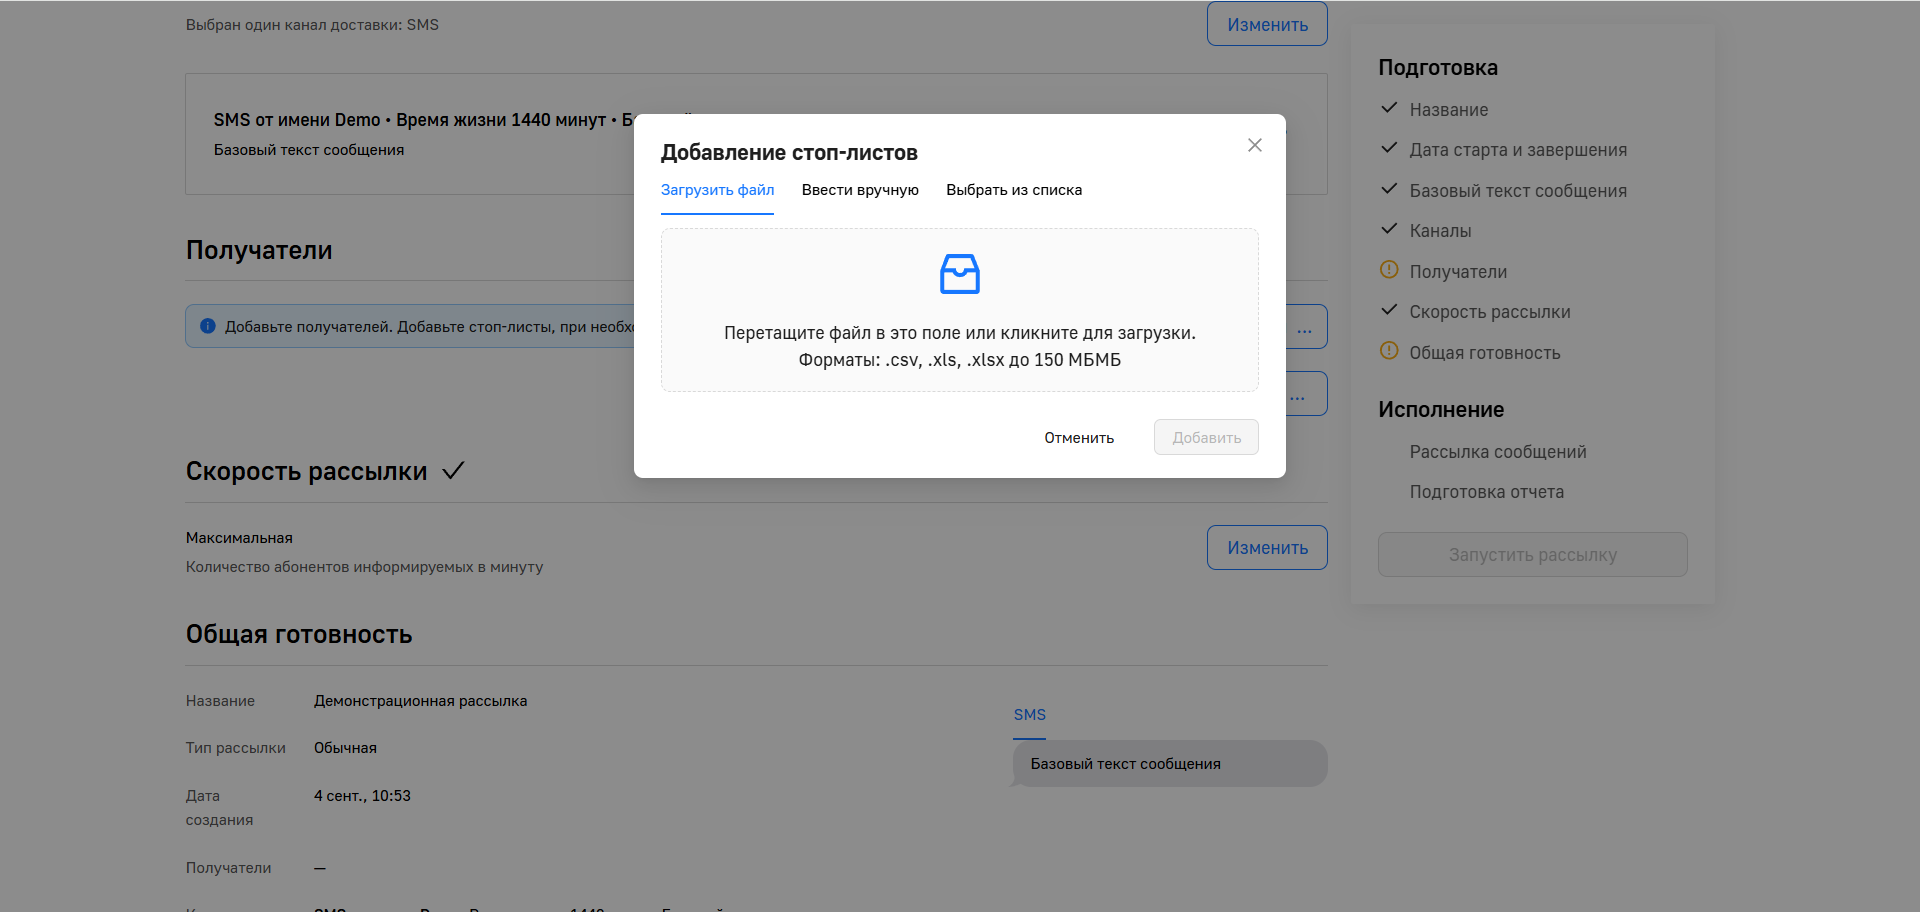The height and width of the screenshot is (912, 1920).
Task: Click the warning icon next to Общая готовность
Action: point(1388,351)
